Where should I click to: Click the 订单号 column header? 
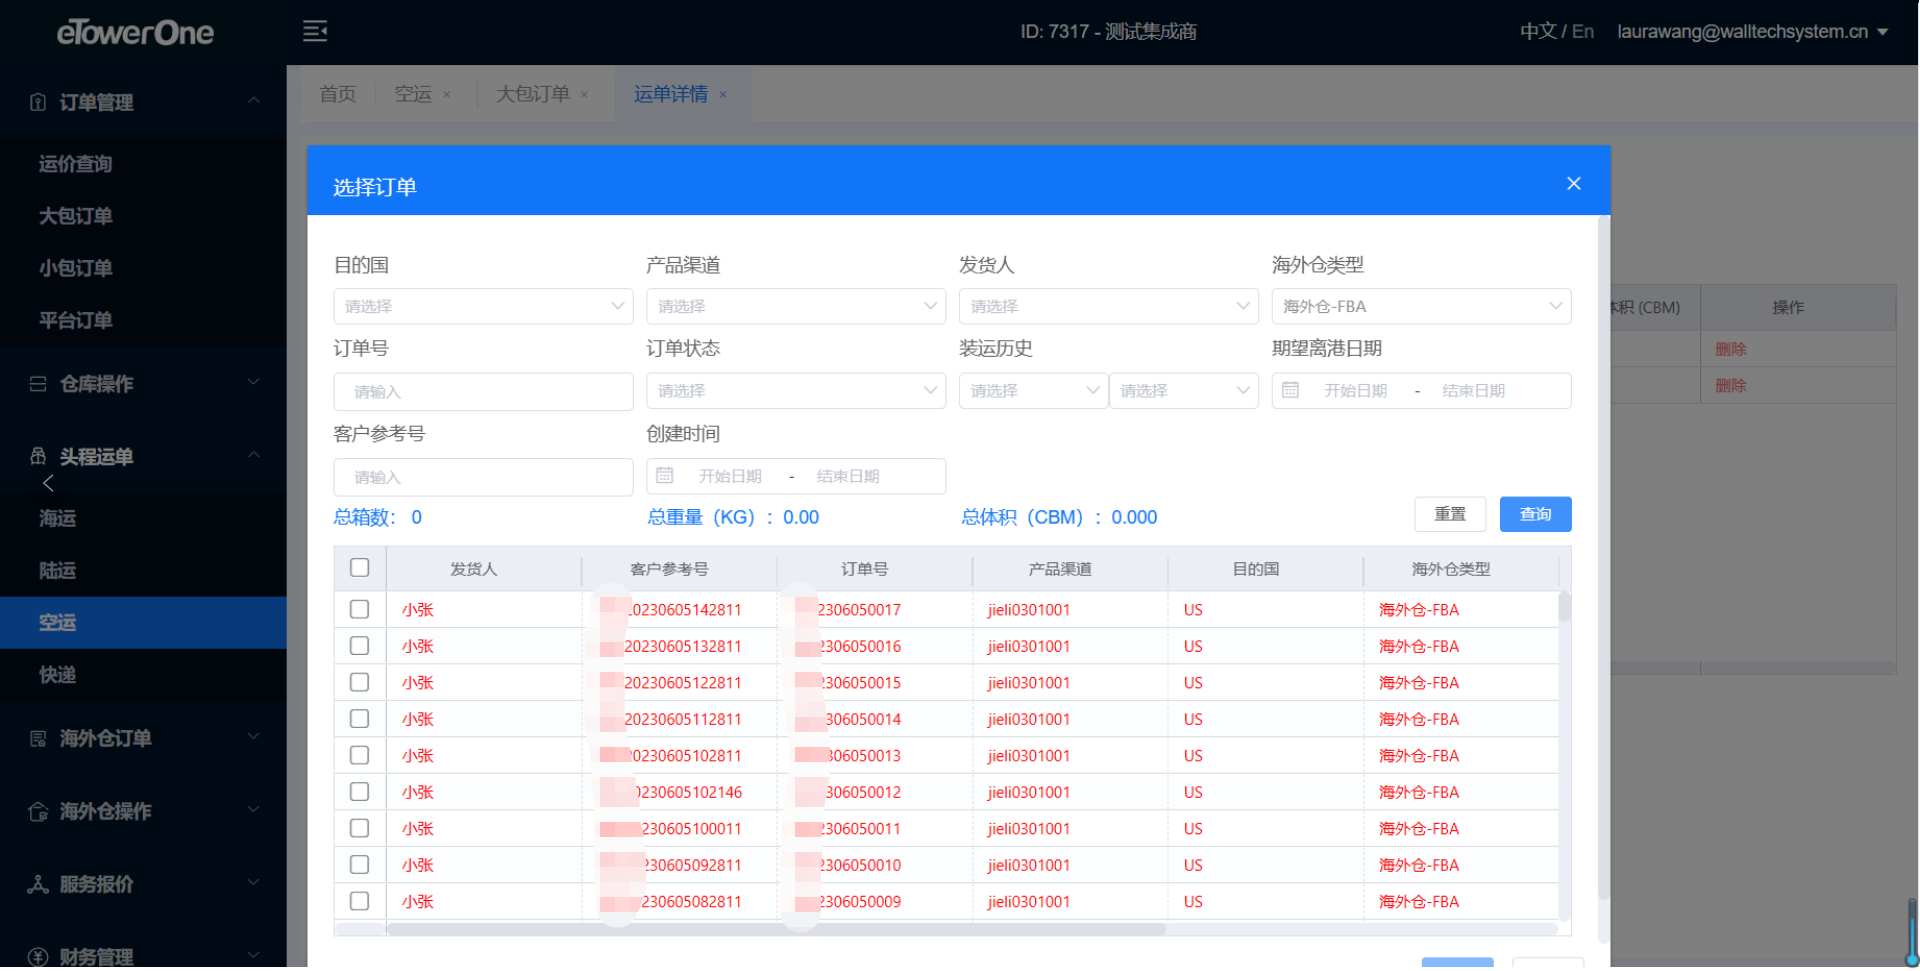click(x=864, y=569)
